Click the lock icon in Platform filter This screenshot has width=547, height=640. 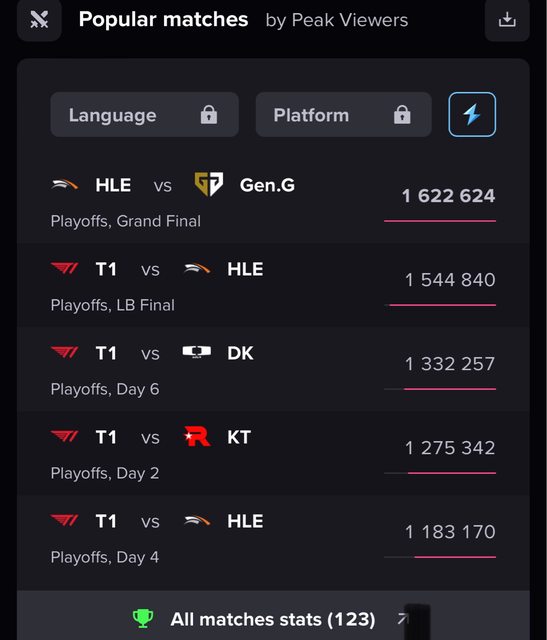pos(402,115)
